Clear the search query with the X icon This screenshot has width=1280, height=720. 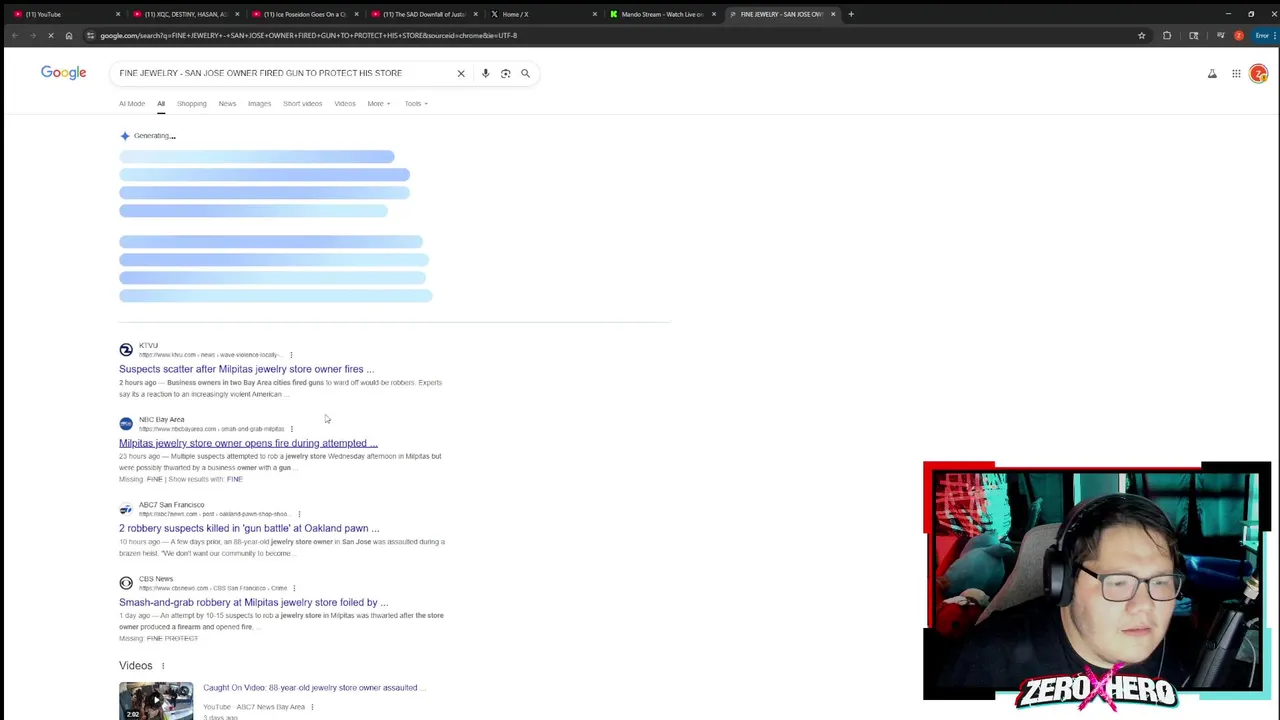pos(461,73)
